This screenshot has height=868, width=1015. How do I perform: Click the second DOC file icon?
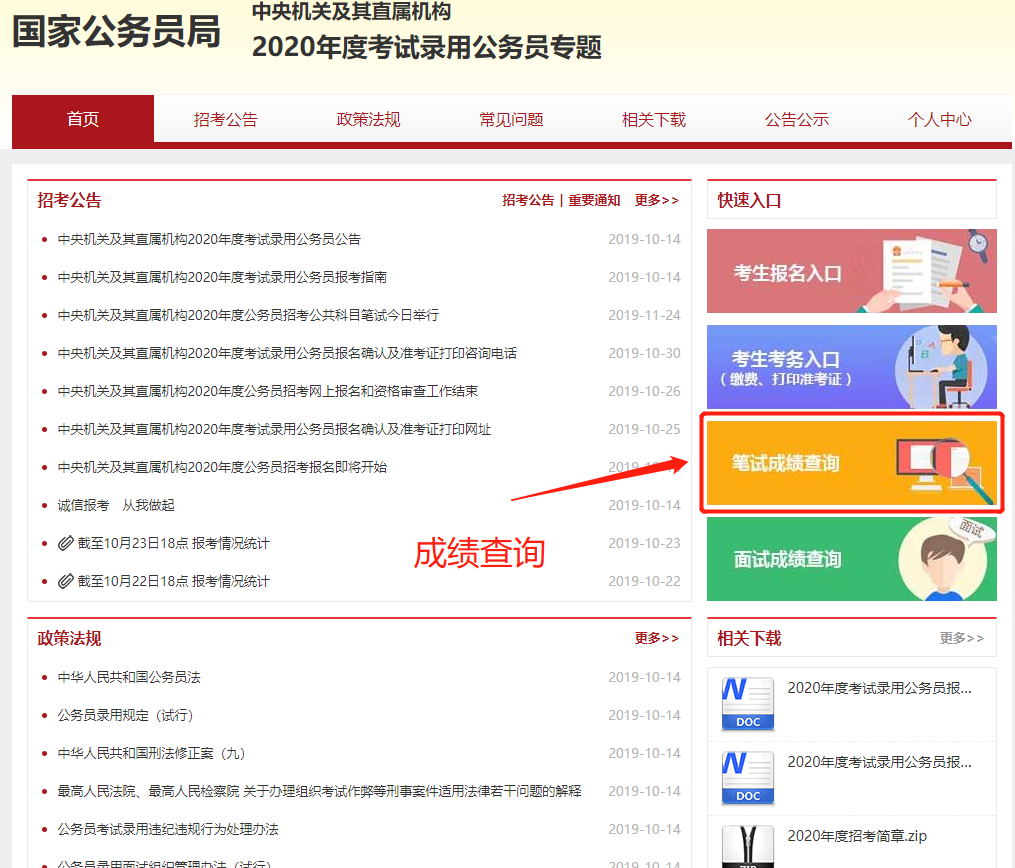click(x=747, y=778)
